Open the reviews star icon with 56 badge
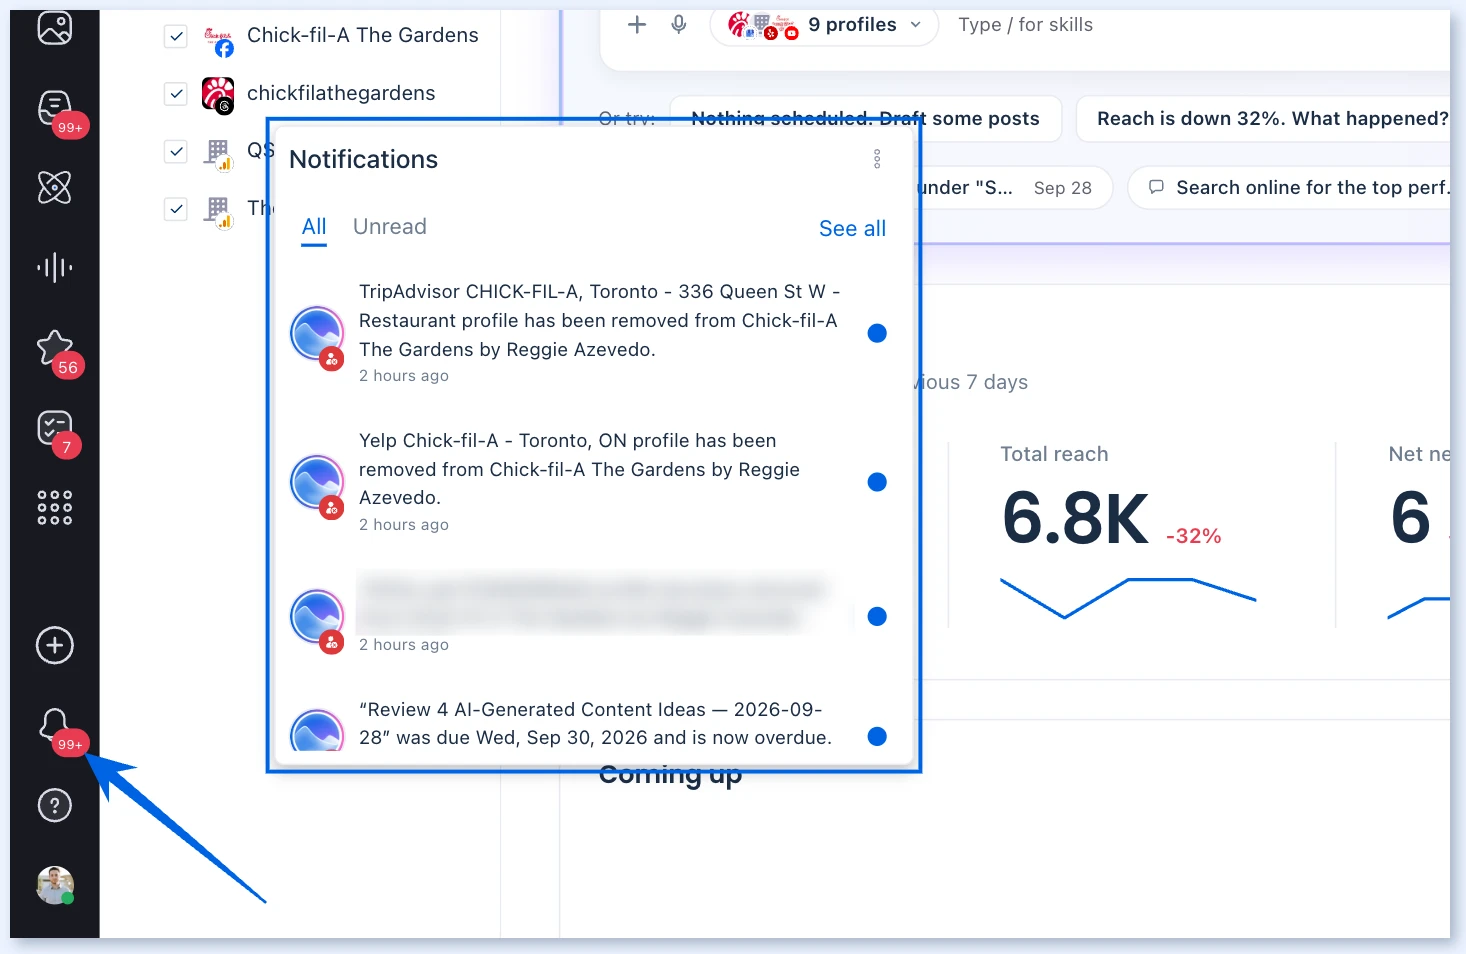This screenshot has width=1466, height=954. 55,348
